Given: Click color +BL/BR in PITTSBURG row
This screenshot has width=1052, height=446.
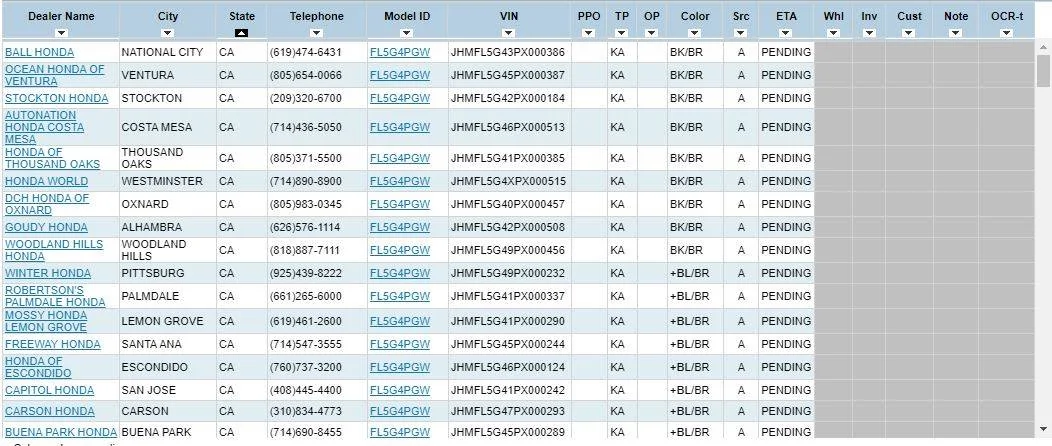Looking at the screenshot, I should click(690, 273).
